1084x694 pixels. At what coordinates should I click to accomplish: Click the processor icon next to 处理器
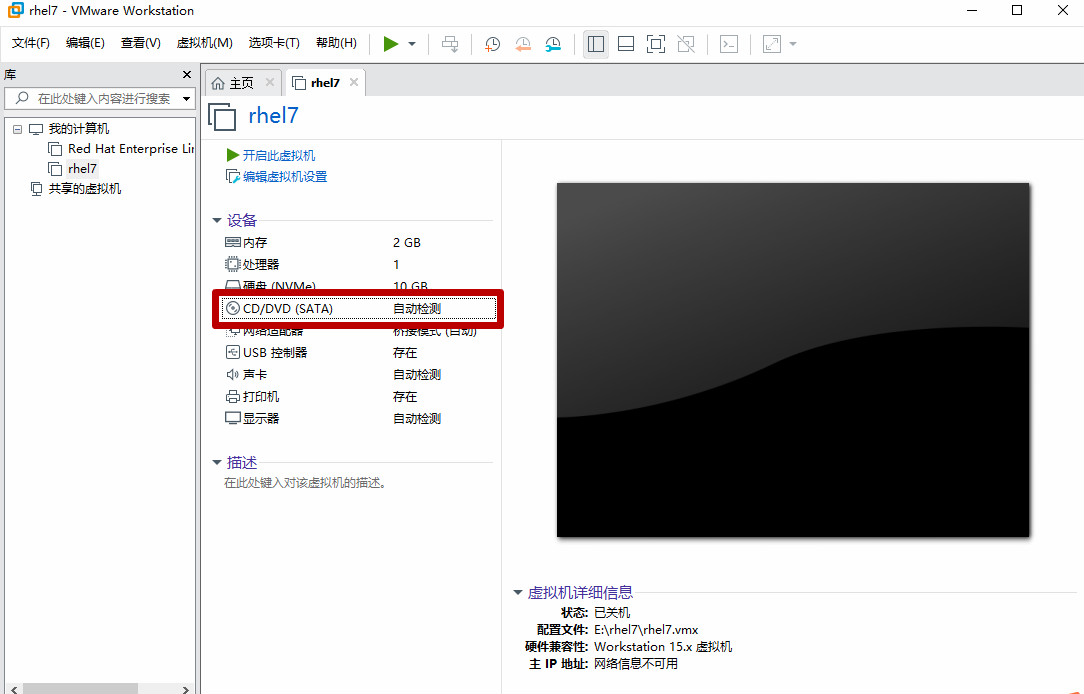click(233, 264)
